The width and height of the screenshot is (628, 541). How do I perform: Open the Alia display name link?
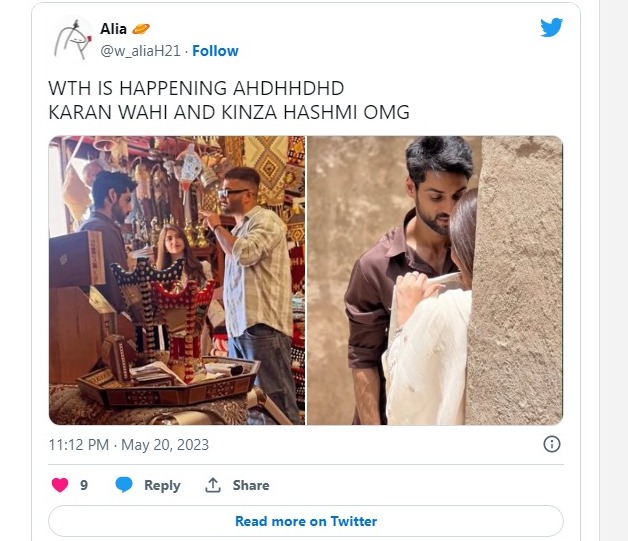(113, 29)
